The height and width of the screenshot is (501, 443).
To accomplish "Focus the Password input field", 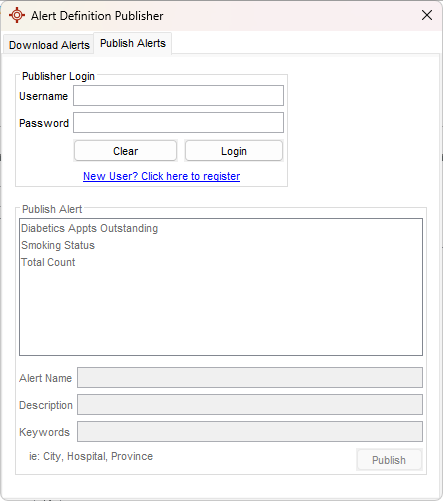I will (x=178, y=123).
